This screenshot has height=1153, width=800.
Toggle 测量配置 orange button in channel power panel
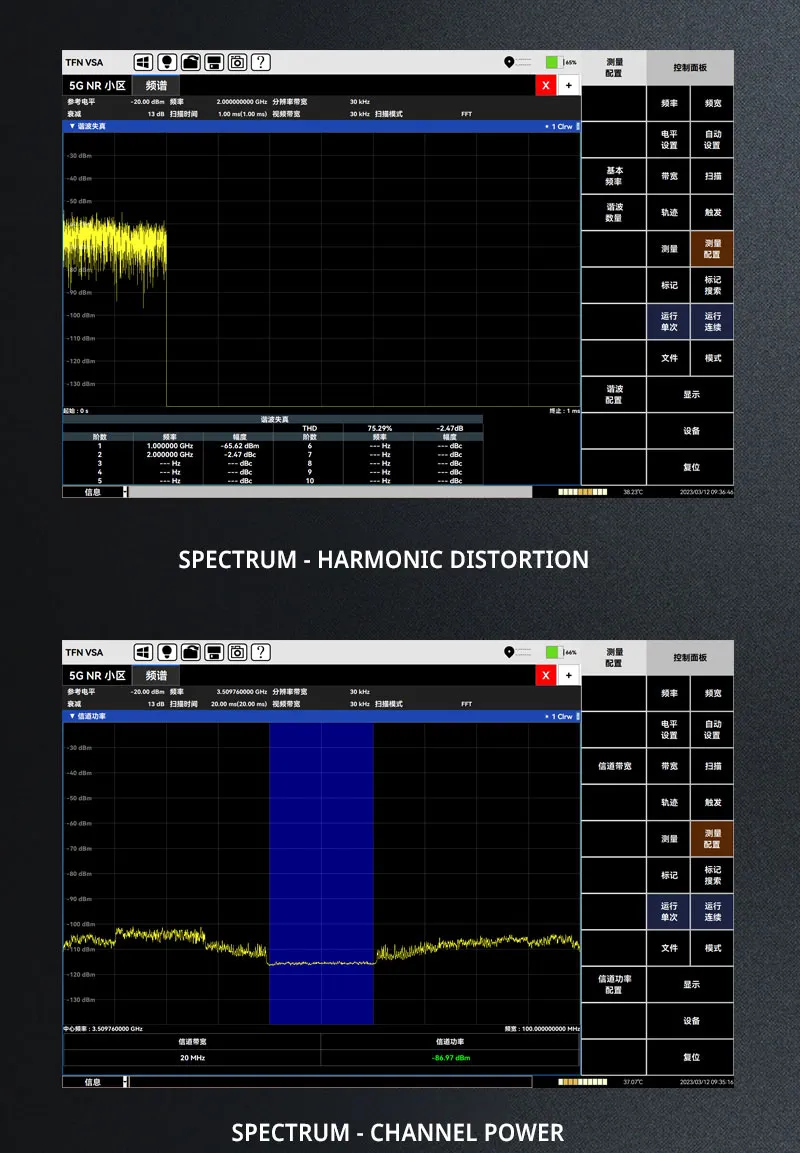click(x=712, y=839)
